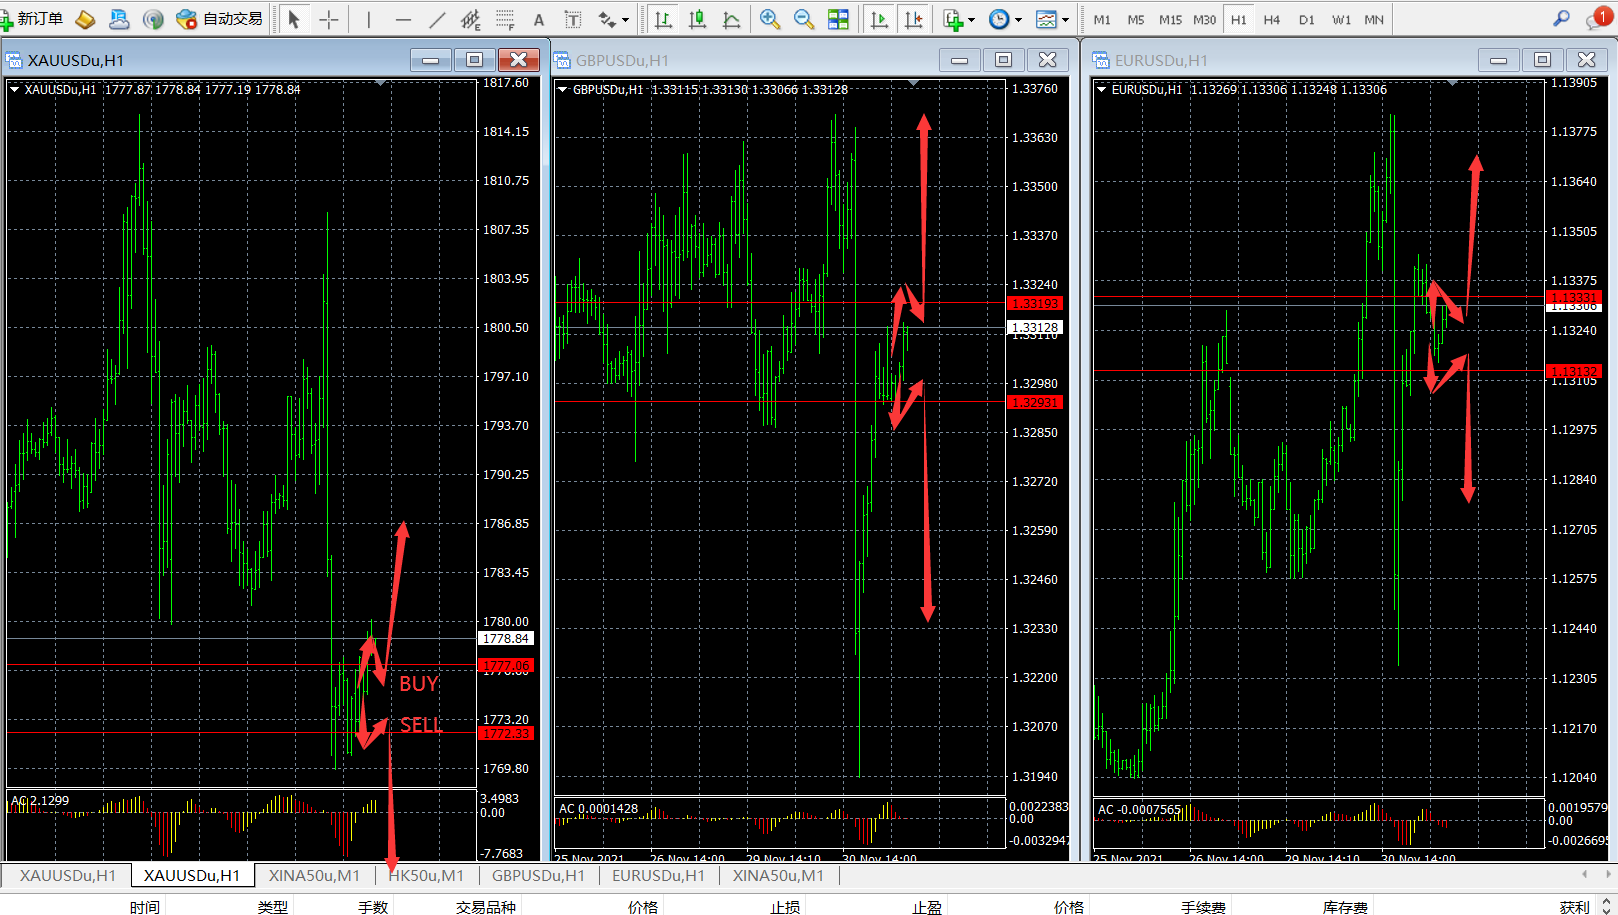Tile chart windows with the grid icon
The width and height of the screenshot is (1618, 915).
point(838,19)
